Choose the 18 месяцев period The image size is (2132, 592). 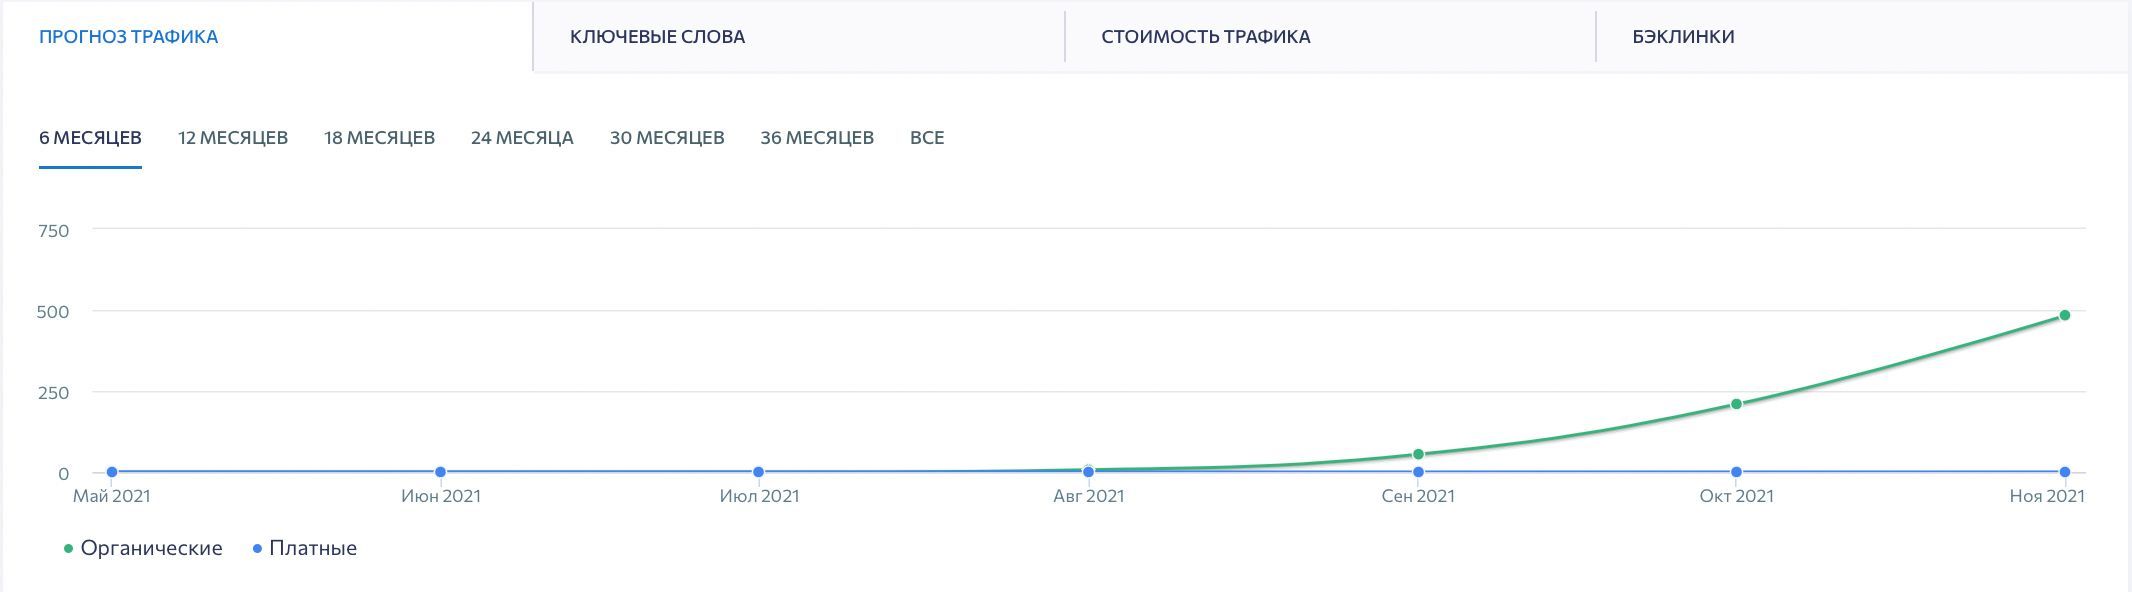click(x=379, y=138)
